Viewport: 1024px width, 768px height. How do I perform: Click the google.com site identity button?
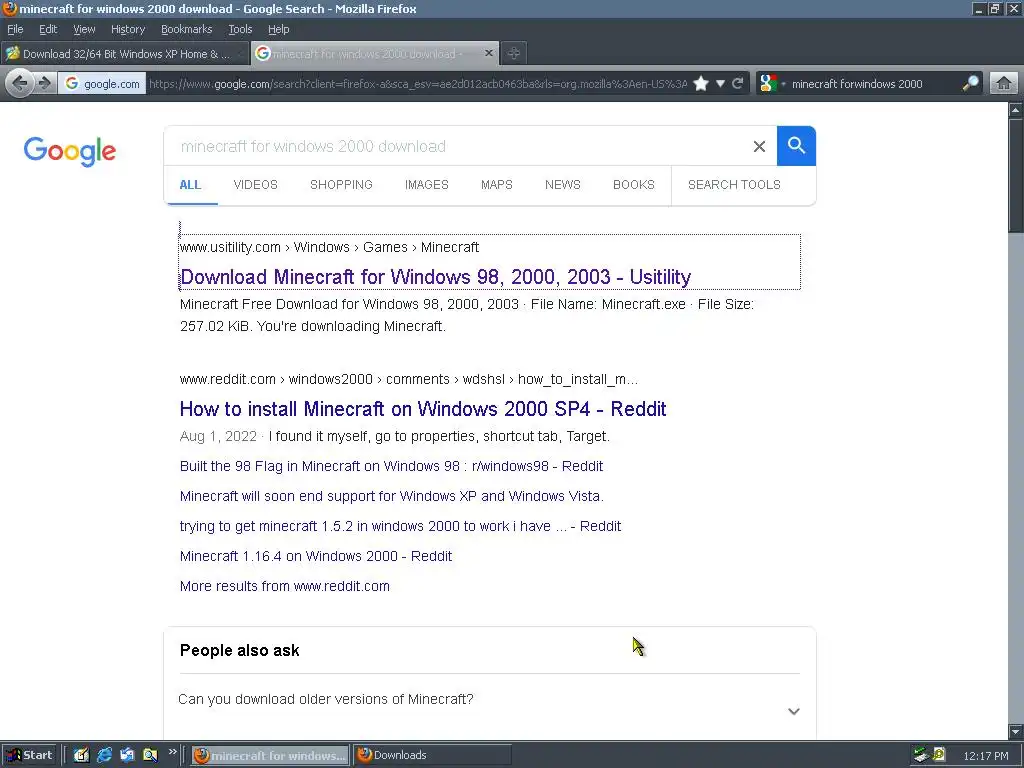[x=103, y=84]
